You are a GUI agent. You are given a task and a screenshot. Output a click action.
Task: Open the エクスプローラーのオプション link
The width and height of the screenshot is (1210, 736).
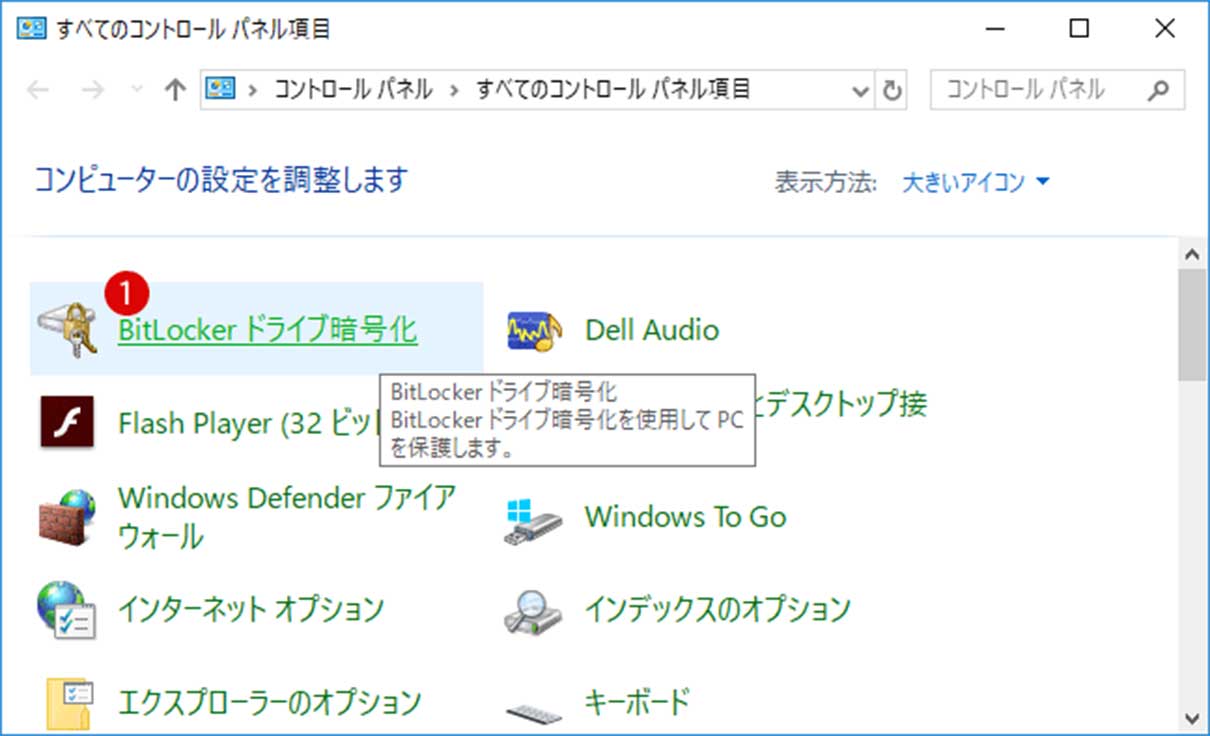[x=270, y=702]
